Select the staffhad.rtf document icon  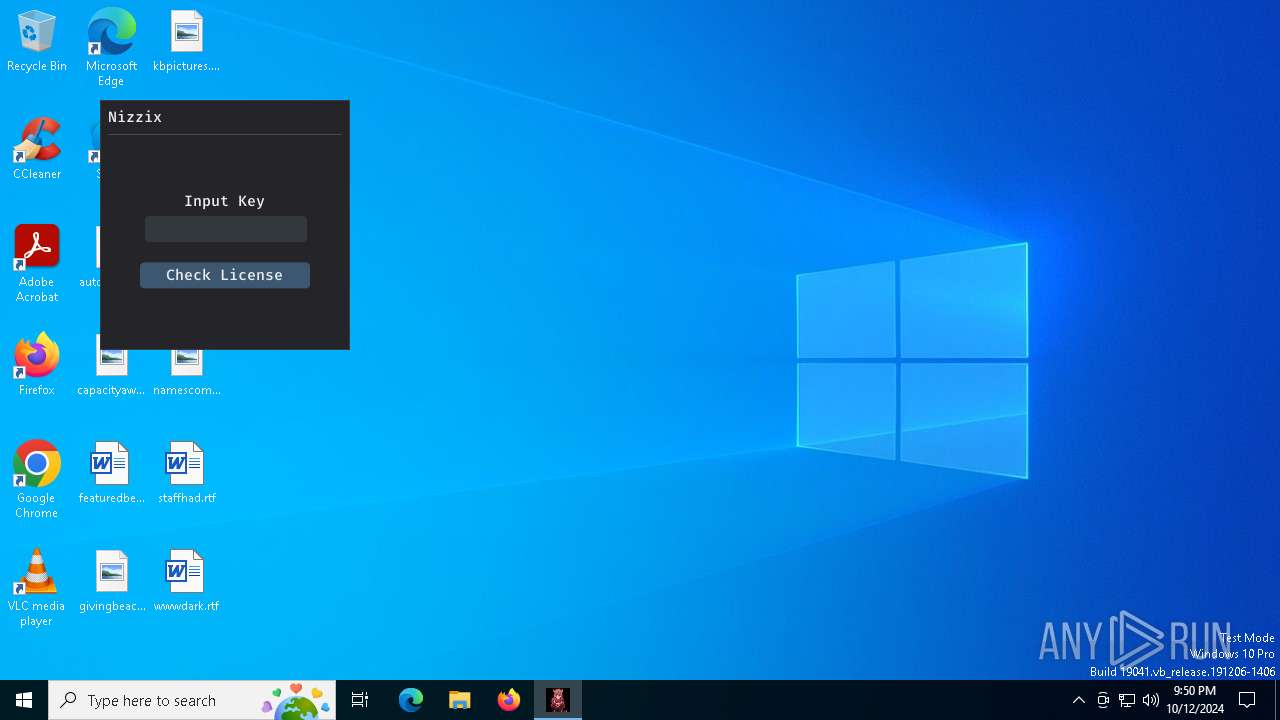click(x=187, y=474)
